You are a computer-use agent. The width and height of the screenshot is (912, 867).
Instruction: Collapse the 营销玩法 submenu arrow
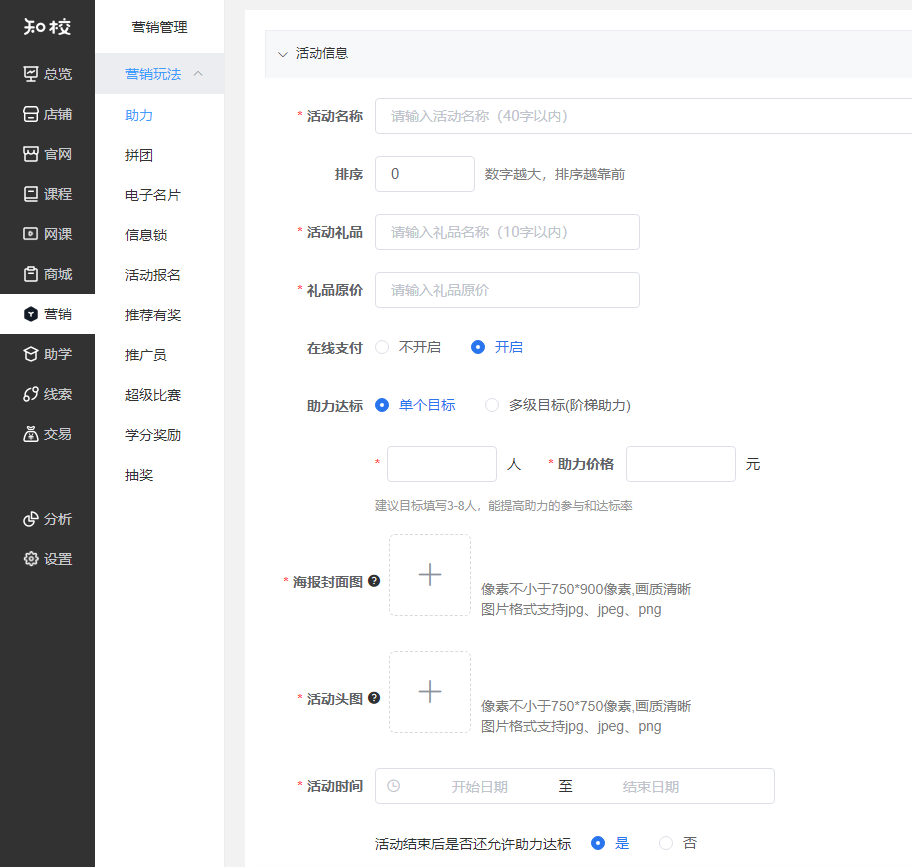(198, 73)
